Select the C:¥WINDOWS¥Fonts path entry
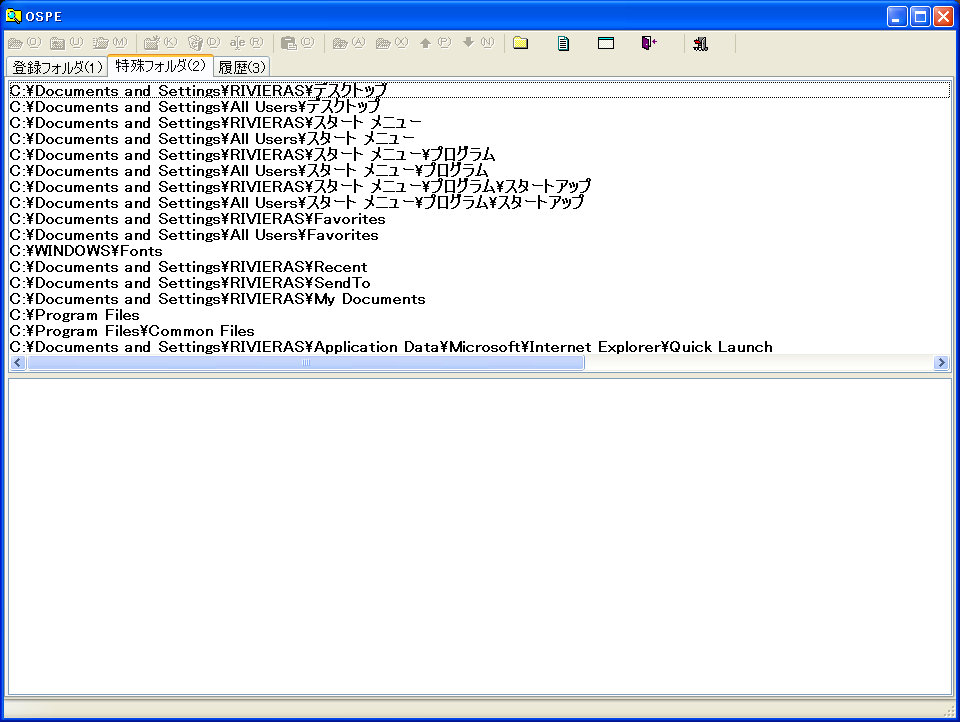960x722 pixels. pos(86,251)
